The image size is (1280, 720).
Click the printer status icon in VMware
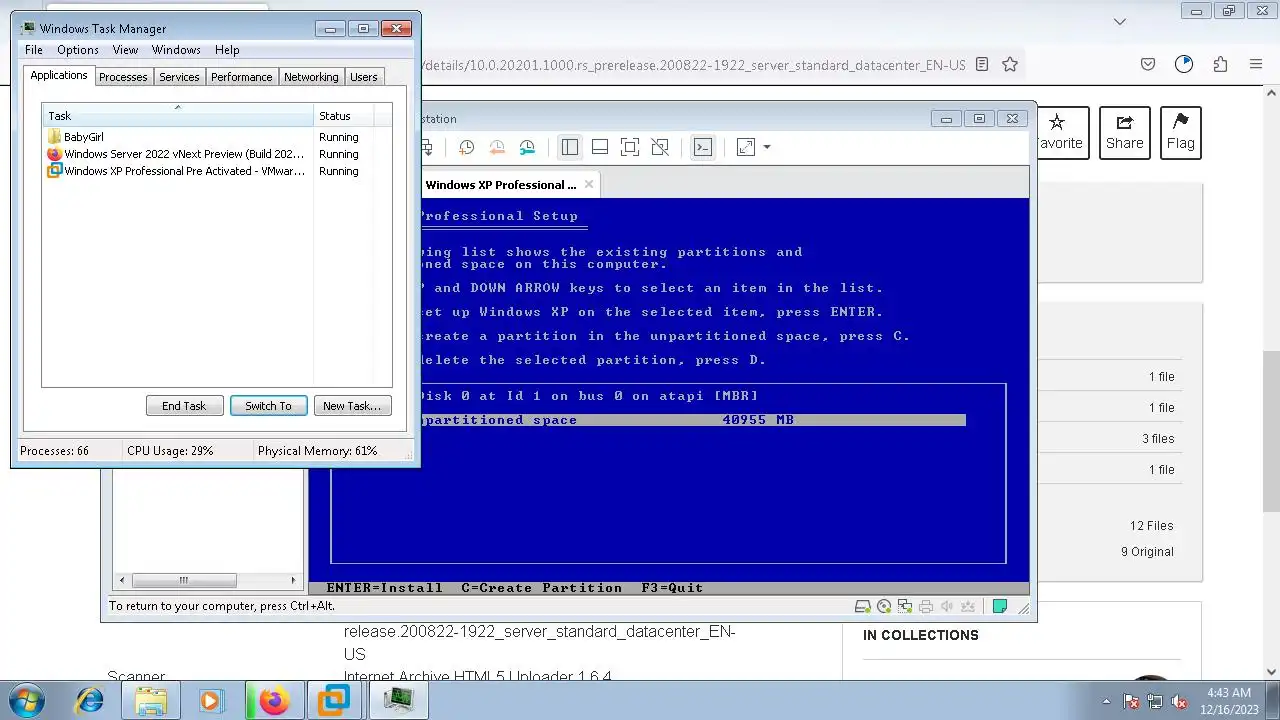pos(926,606)
